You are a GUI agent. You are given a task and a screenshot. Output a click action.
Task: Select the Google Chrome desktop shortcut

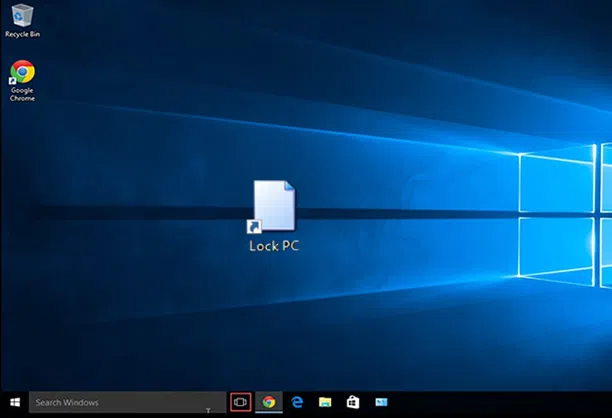click(x=22, y=72)
